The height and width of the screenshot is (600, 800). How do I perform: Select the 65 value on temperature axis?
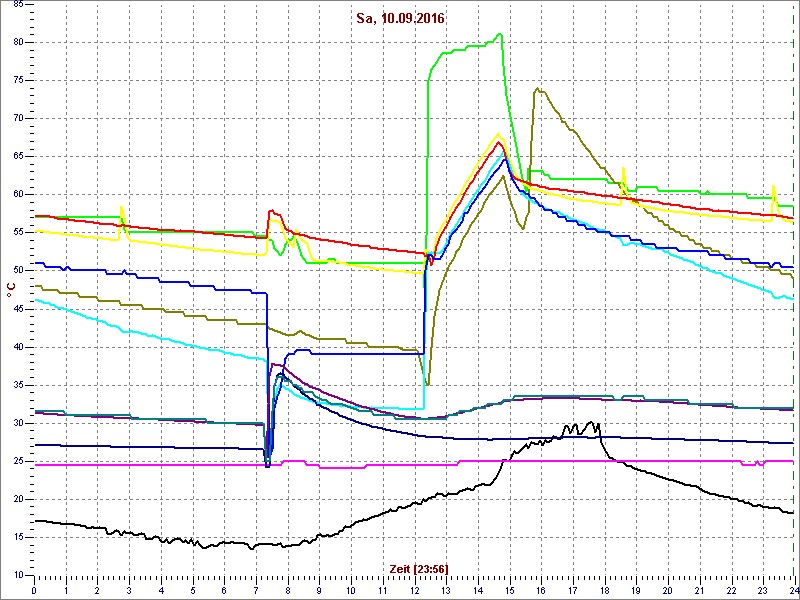click(x=18, y=157)
